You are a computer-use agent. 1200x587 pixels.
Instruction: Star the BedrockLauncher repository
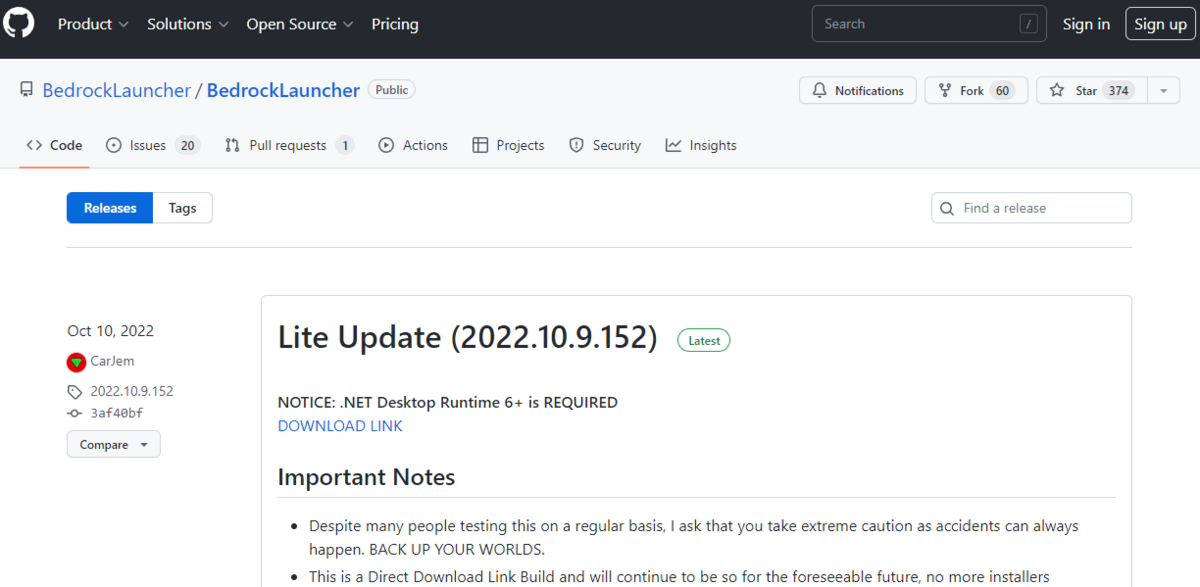(1092, 90)
